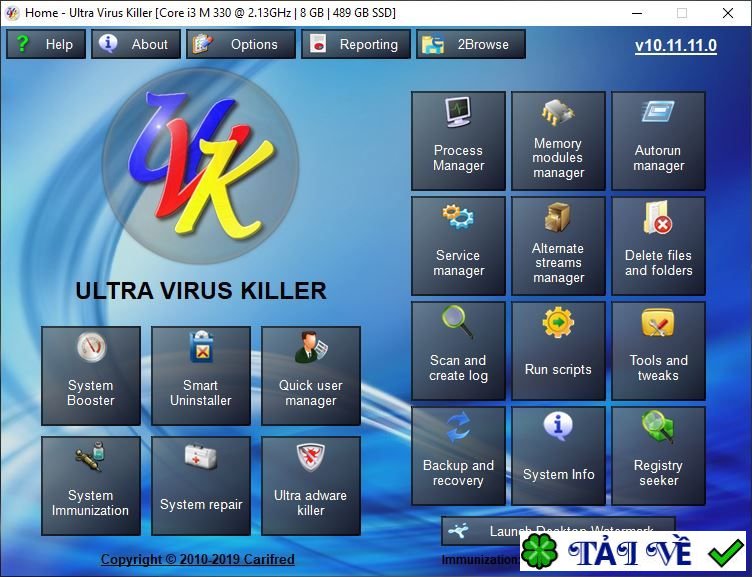This screenshot has height=577, width=752.
Task: Open Backup and recovery
Action: pyautogui.click(x=458, y=456)
